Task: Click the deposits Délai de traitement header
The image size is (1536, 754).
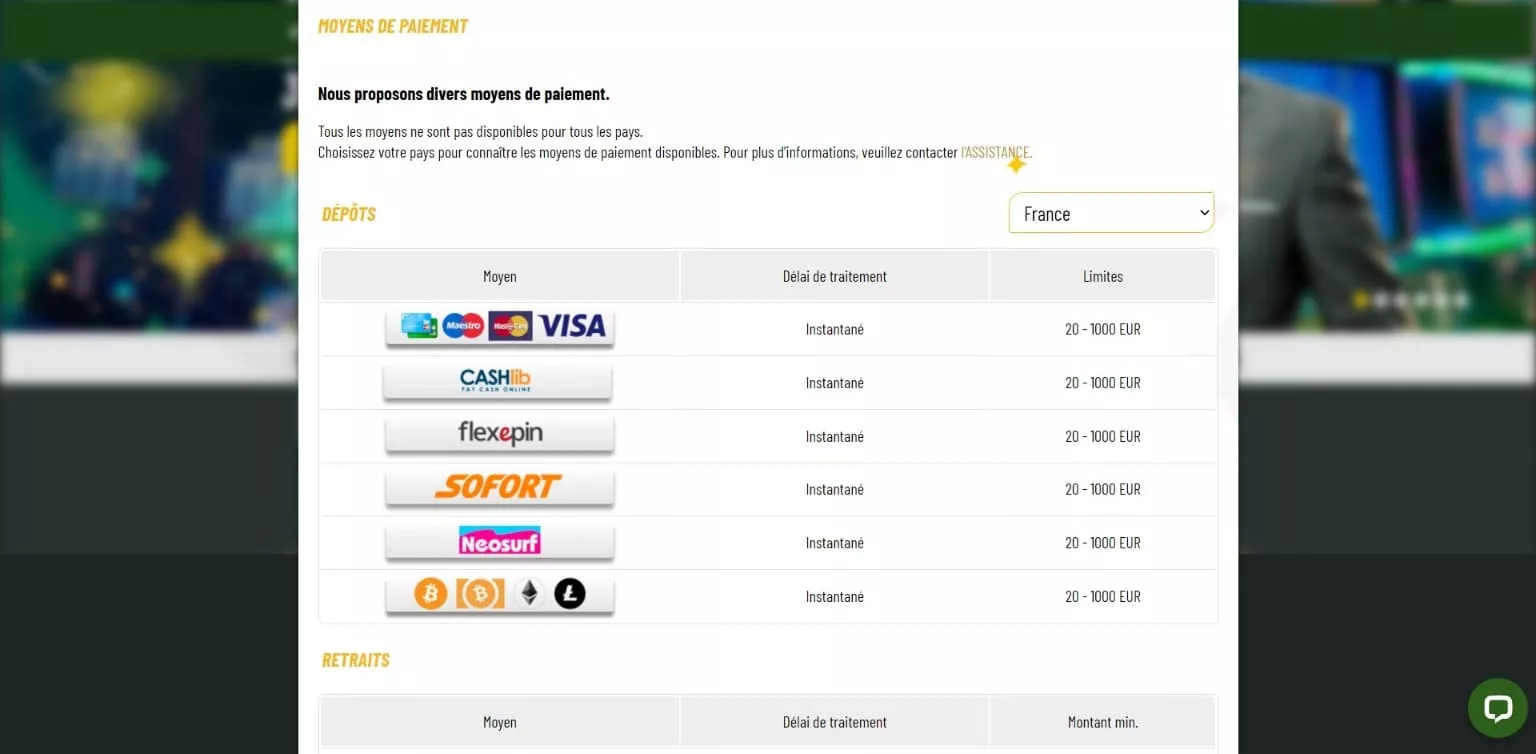Action: point(834,276)
